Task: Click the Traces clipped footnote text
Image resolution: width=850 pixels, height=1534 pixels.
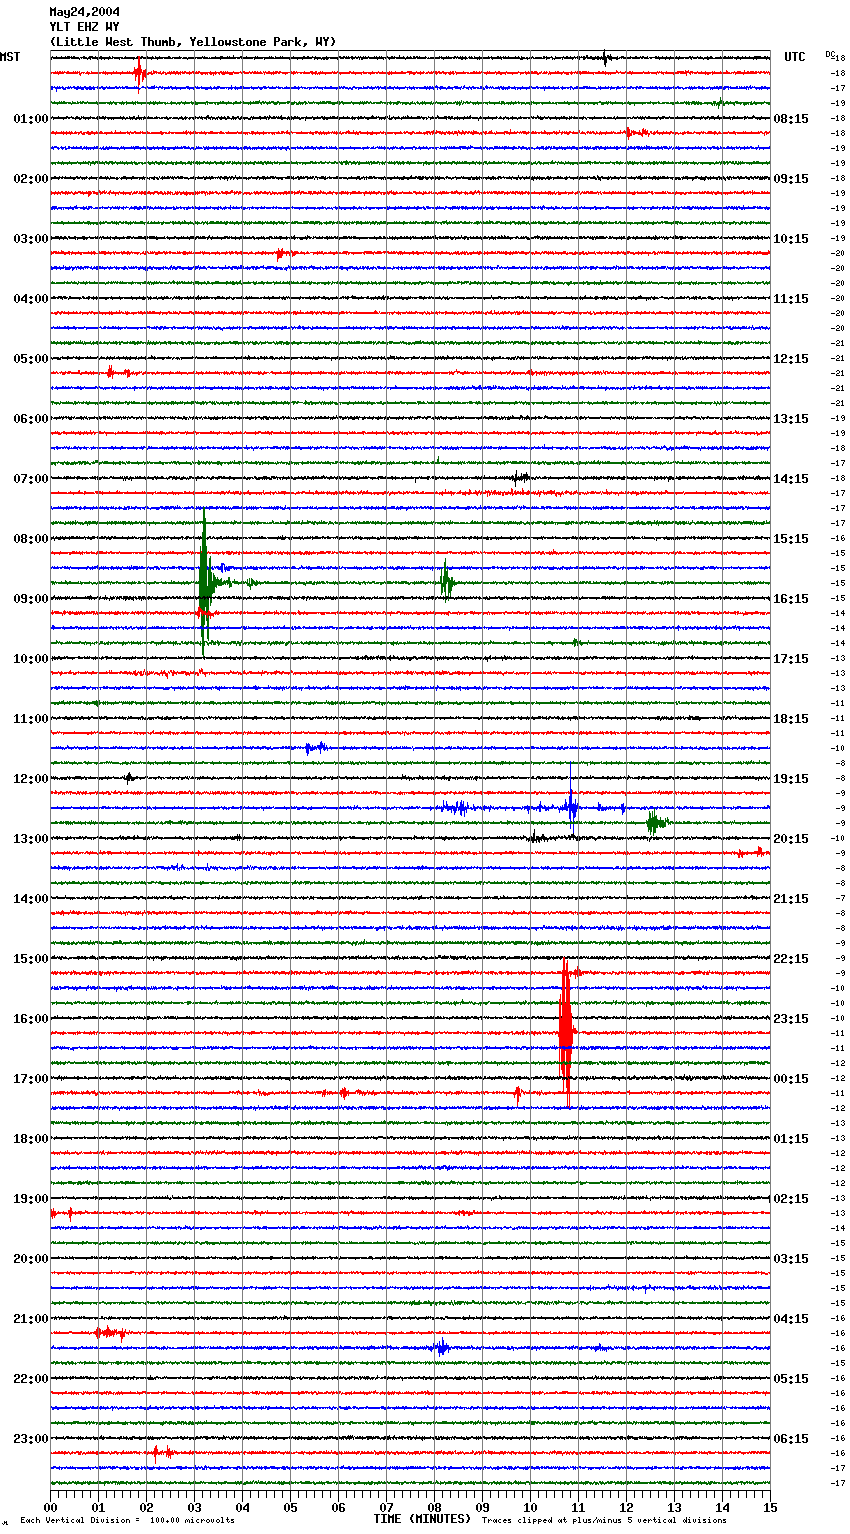Action: [x=604, y=1520]
